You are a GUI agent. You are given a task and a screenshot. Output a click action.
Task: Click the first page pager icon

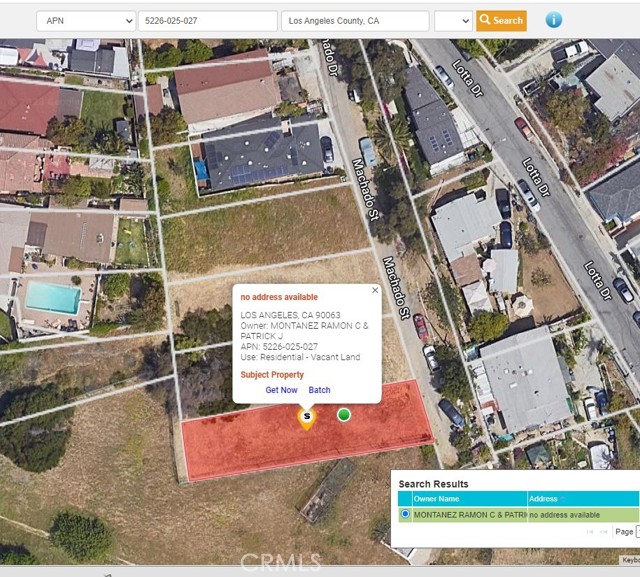click(590, 531)
